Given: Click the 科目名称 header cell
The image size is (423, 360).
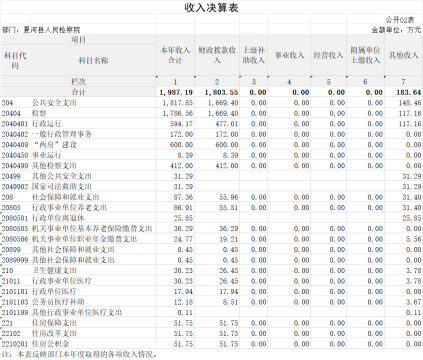Looking at the screenshot, I should click(93, 60).
